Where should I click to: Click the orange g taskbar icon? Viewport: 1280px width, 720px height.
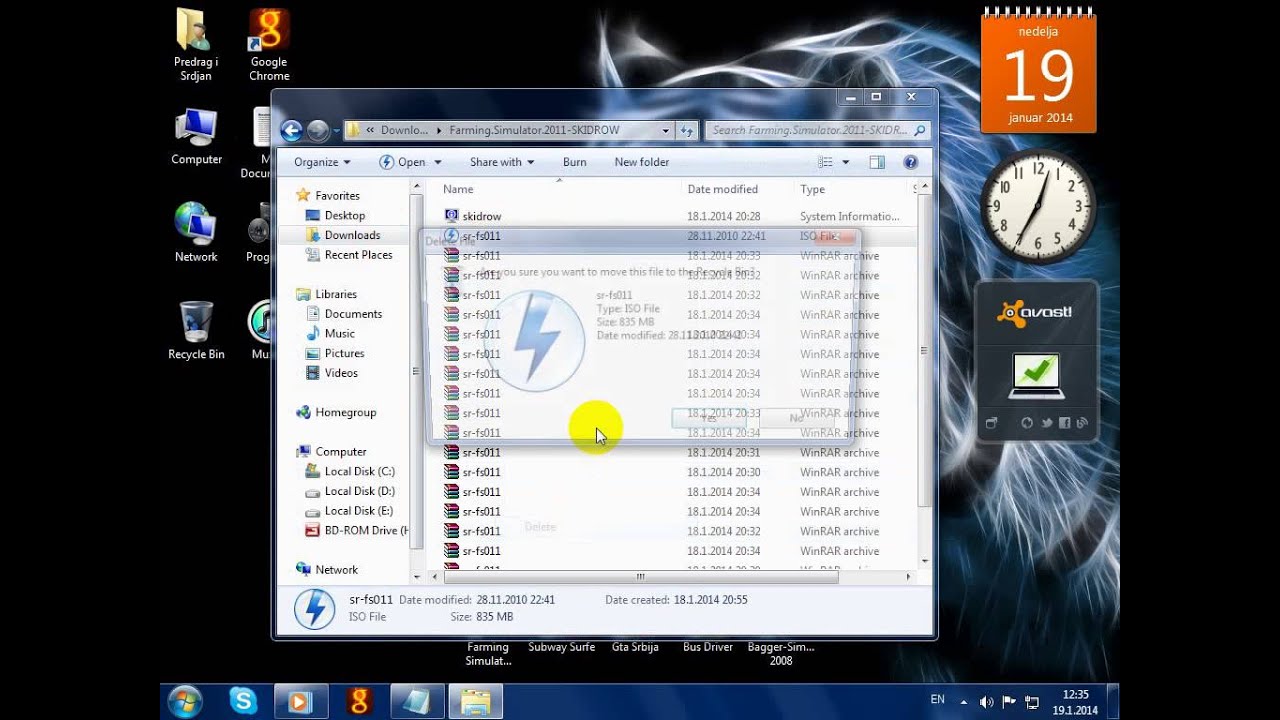click(358, 701)
